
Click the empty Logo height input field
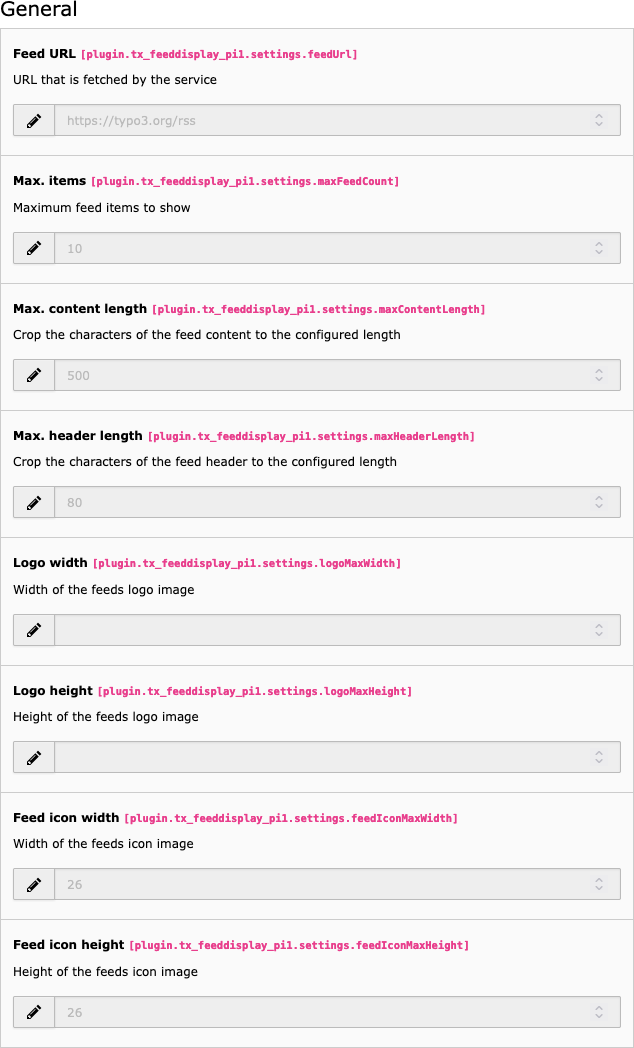(320, 757)
